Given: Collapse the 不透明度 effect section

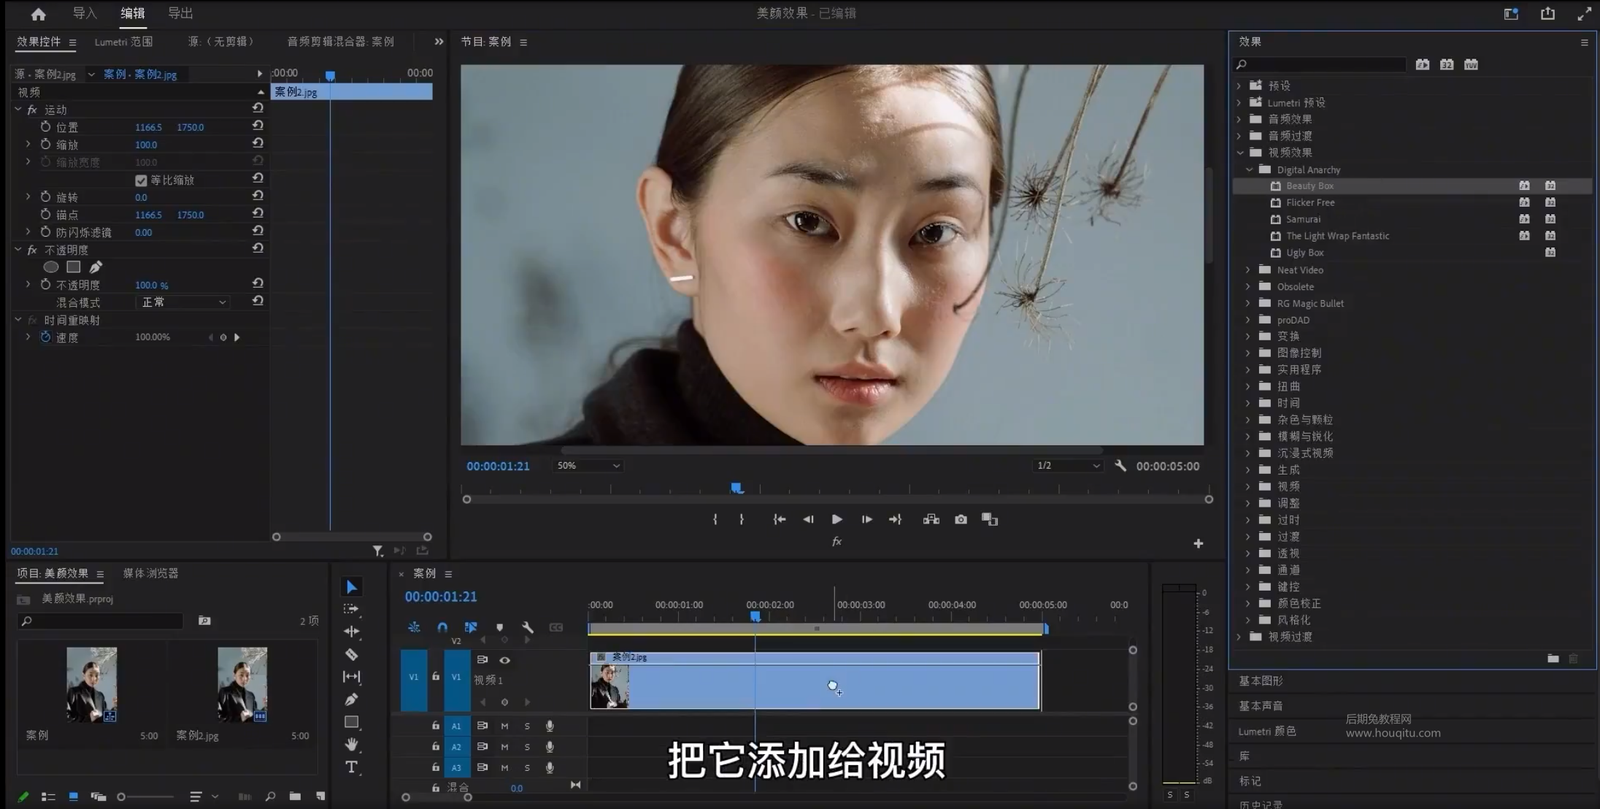Looking at the screenshot, I should (x=18, y=250).
